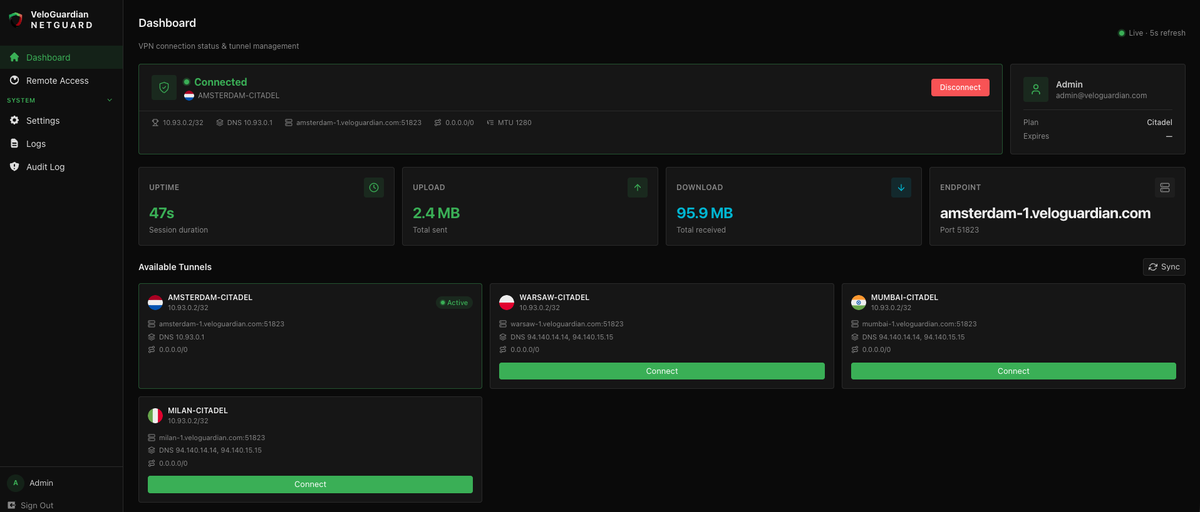Viewport: 1200px width, 512px height.
Task: Click the Netherlands flag beside AMSTERDAM-CITADEL status
Action: click(189, 96)
